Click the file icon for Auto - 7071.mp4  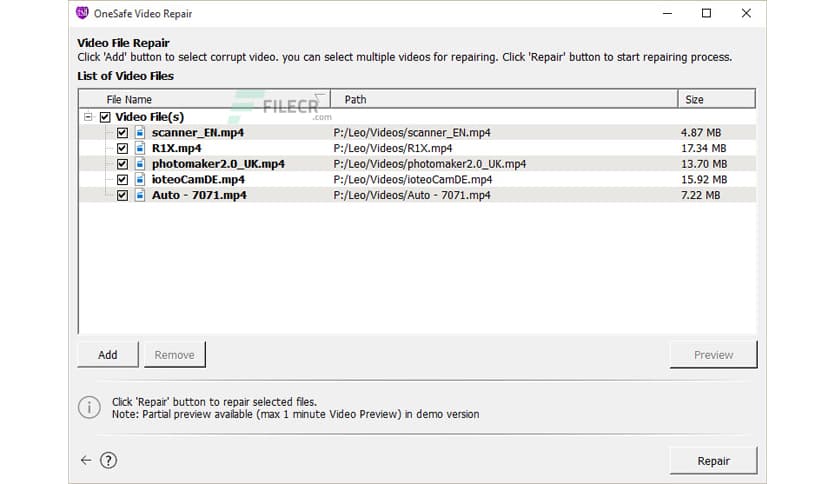coord(140,195)
